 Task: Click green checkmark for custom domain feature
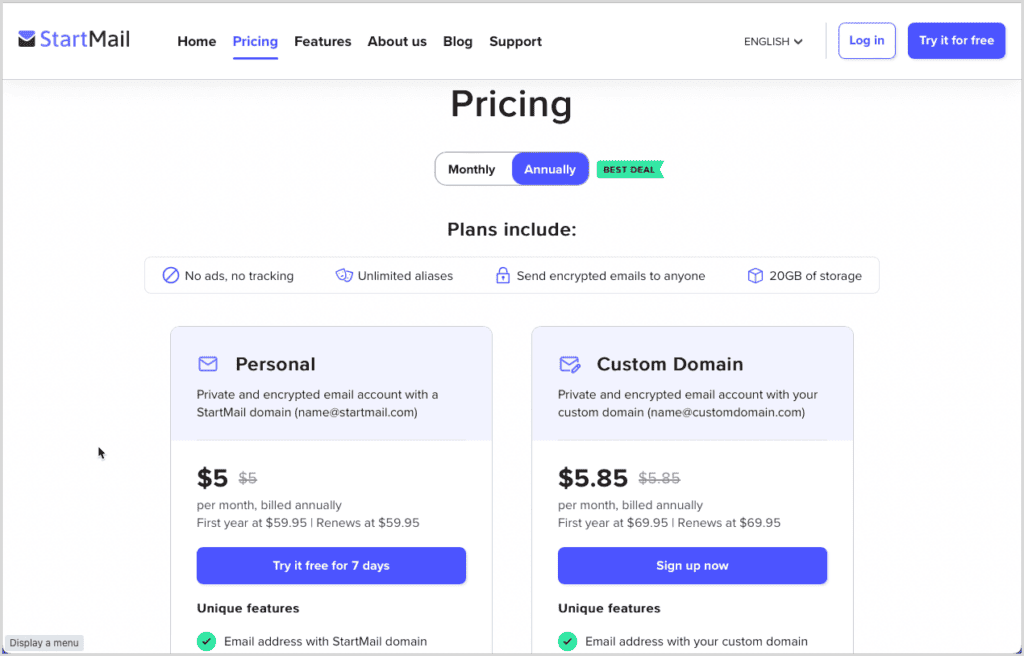[x=567, y=641]
